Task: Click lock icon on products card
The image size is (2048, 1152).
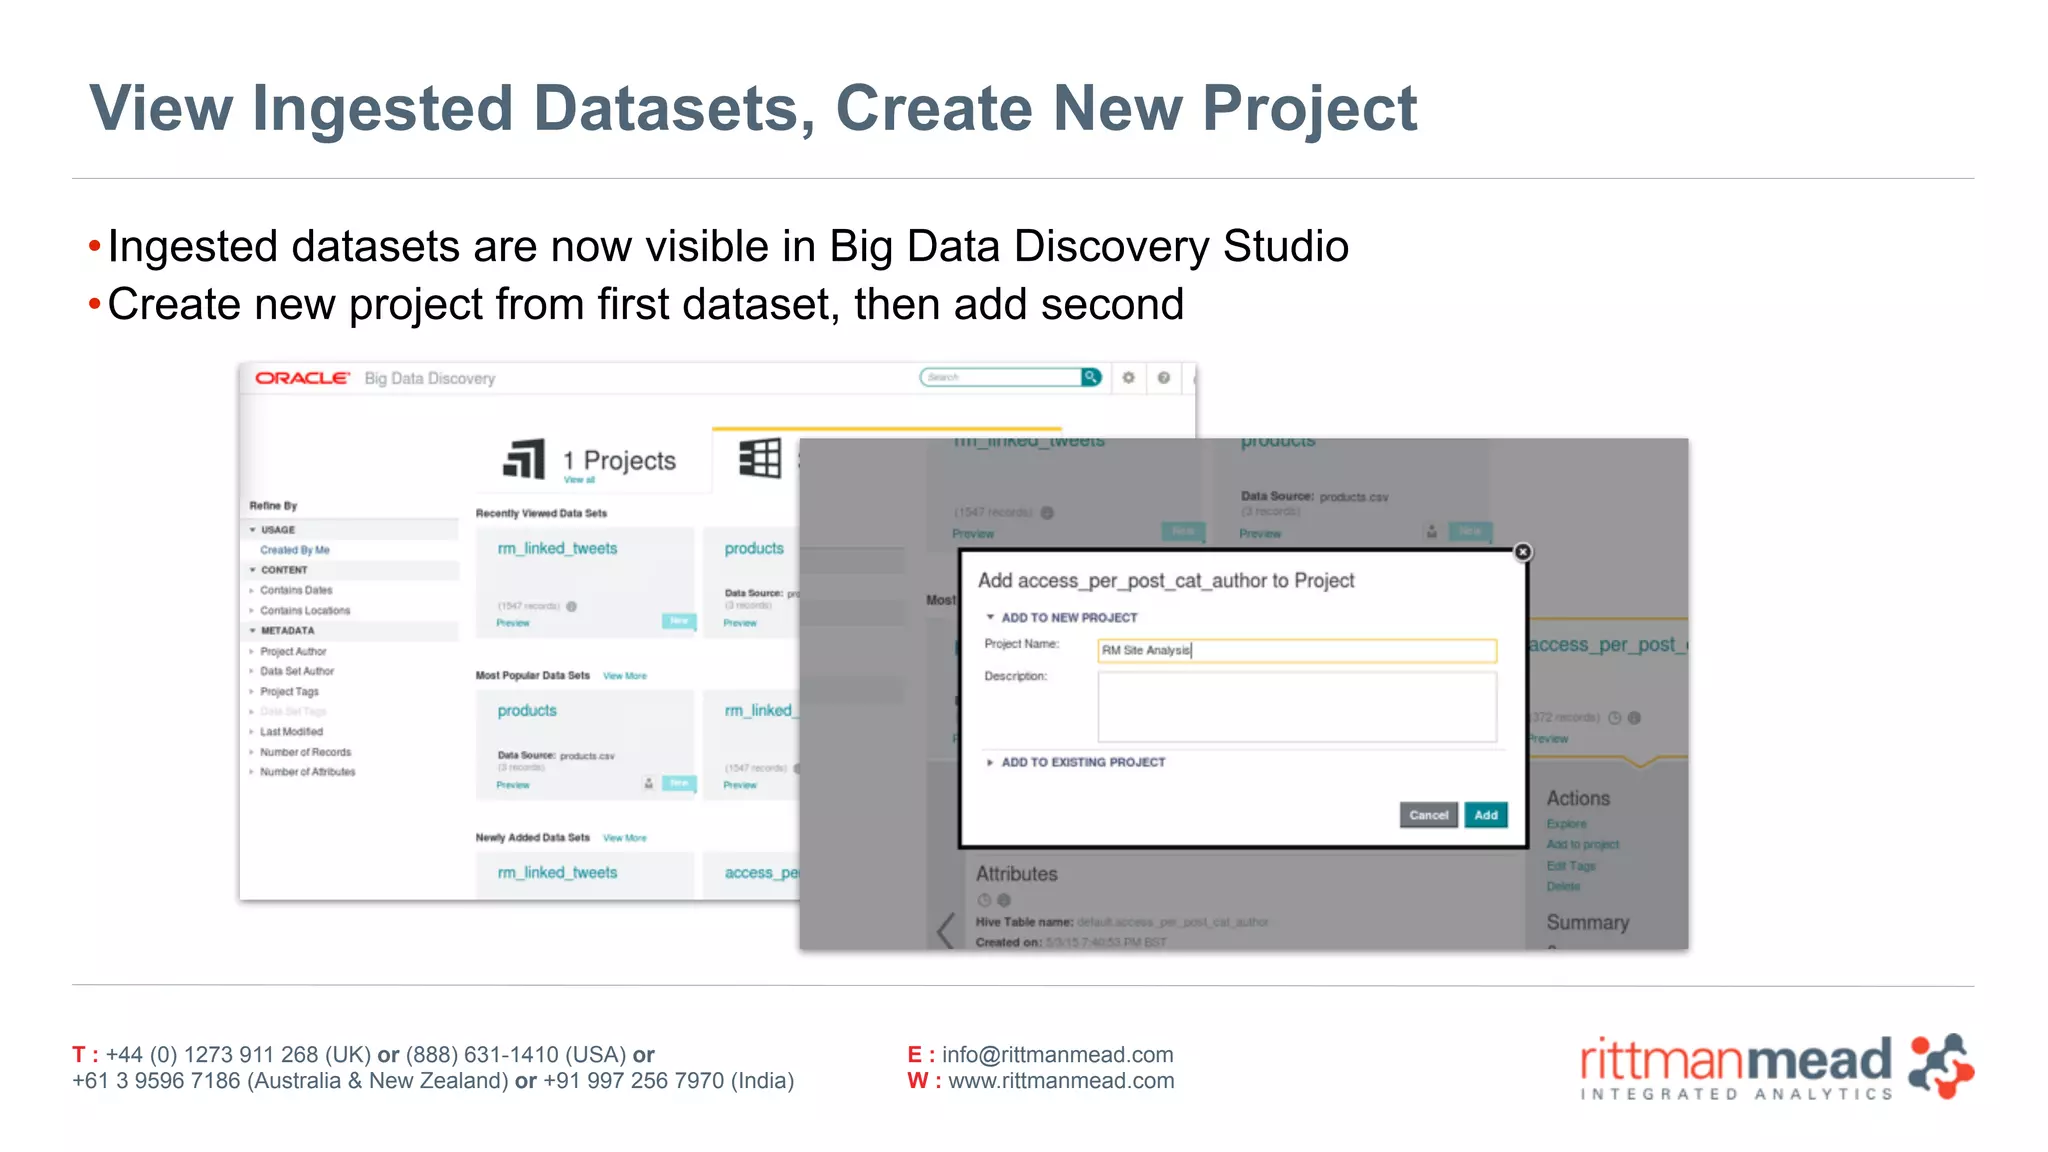Action: point(648,783)
